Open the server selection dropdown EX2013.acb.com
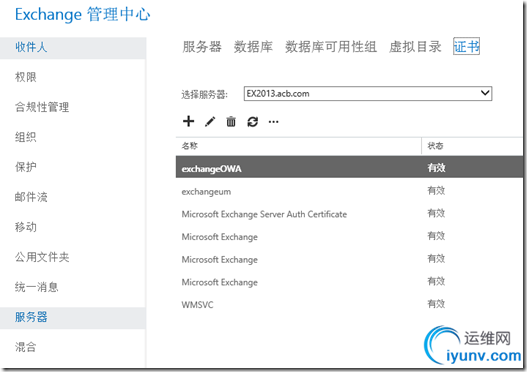527x372 pixels. (368, 93)
